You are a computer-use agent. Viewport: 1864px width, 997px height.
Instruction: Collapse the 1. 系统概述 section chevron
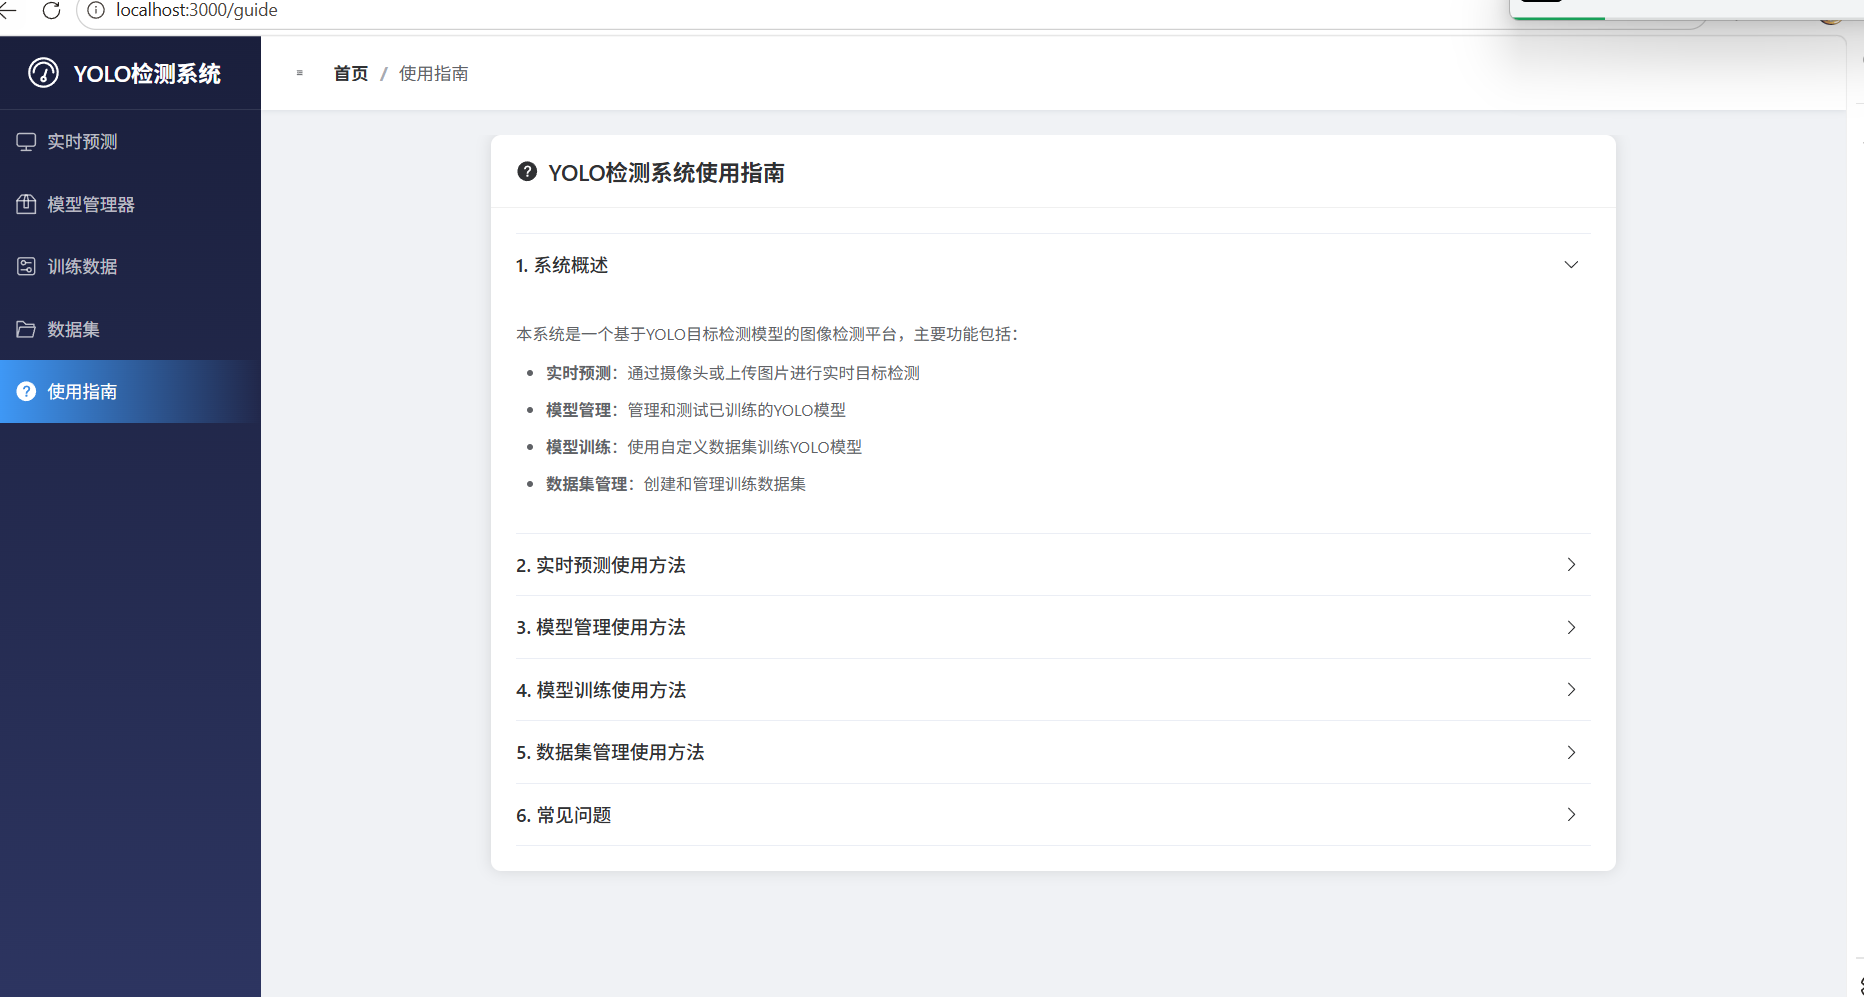click(x=1570, y=265)
